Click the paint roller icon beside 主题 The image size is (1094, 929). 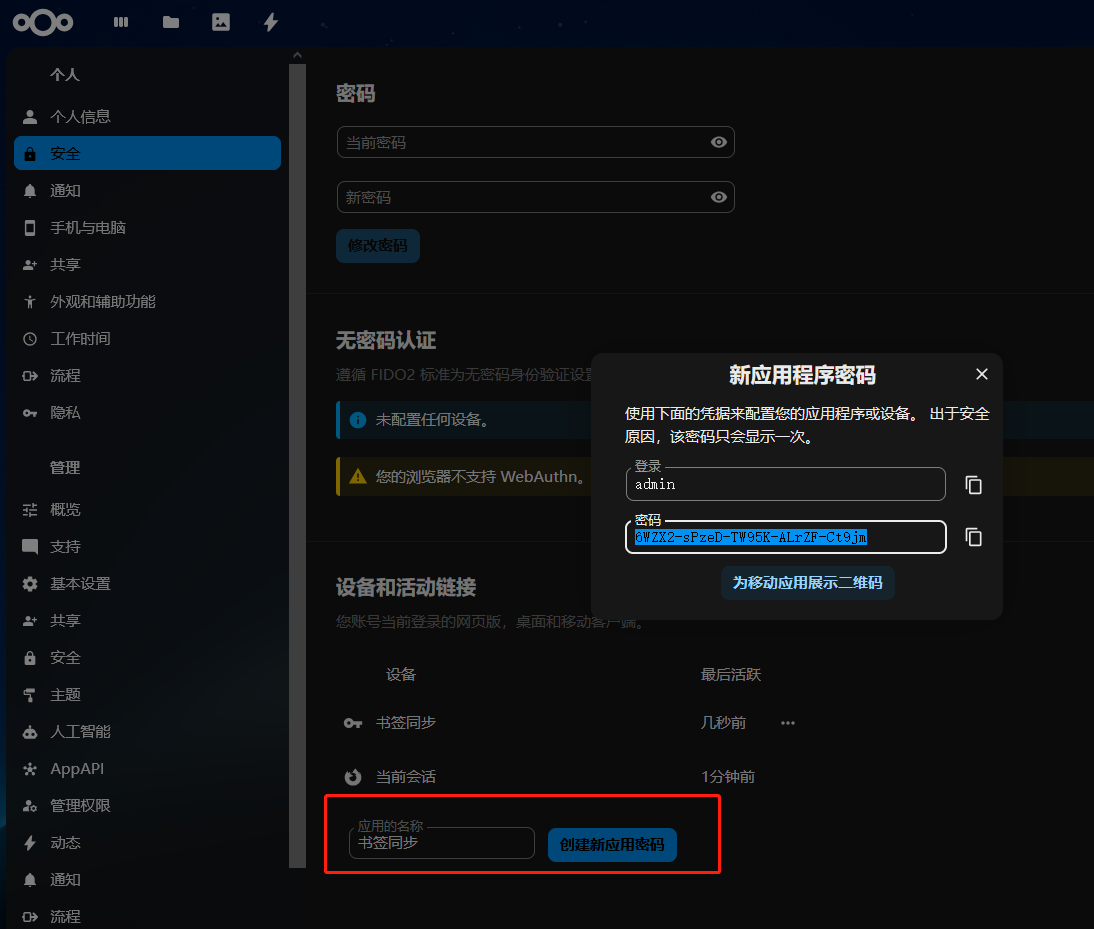pyautogui.click(x=30, y=695)
